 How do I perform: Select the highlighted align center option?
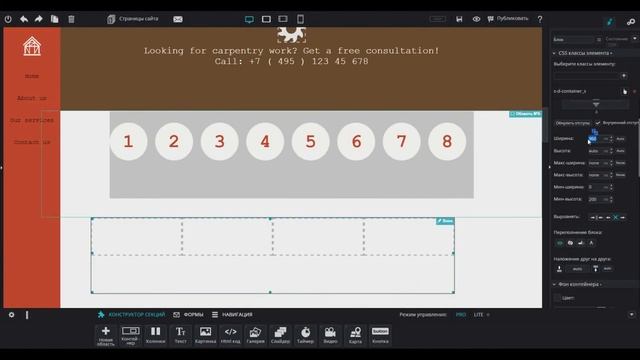(x=615, y=218)
